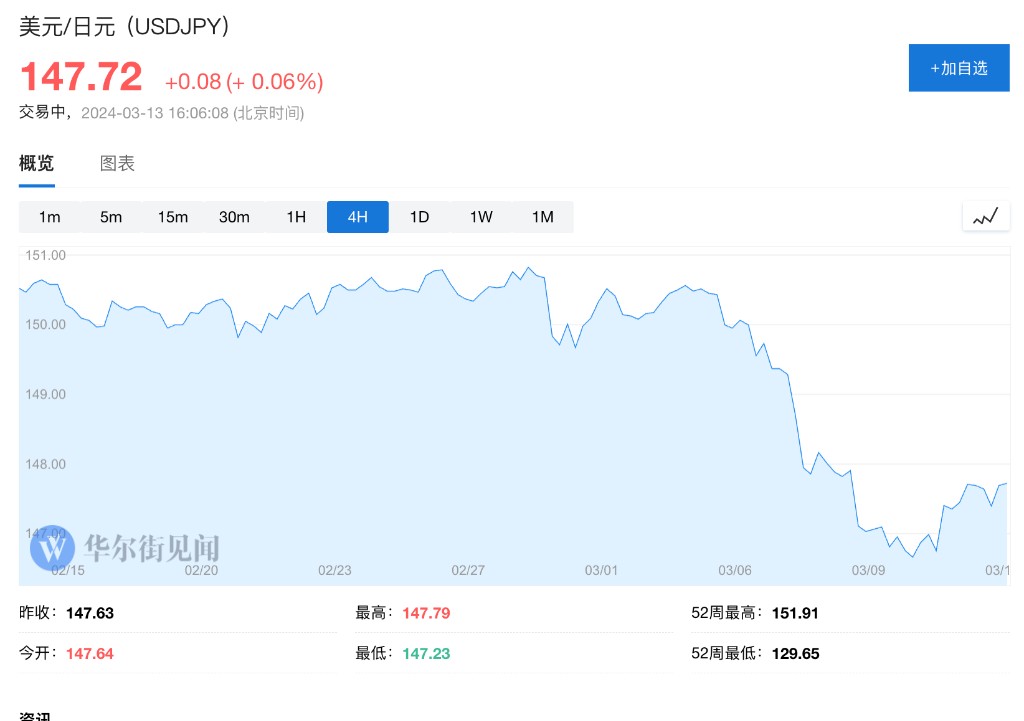The height and width of the screenshot is (721, 1024).
Task: Click the 03/06 date marker on chart
Action: 735,570
